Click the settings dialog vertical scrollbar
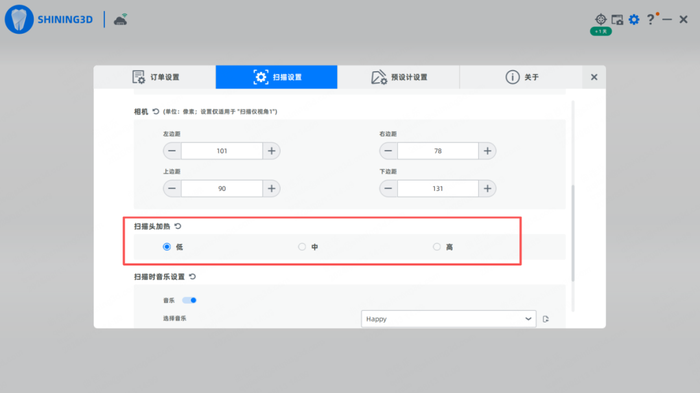This screenshot has width=700, height=393. coord(573,233)
